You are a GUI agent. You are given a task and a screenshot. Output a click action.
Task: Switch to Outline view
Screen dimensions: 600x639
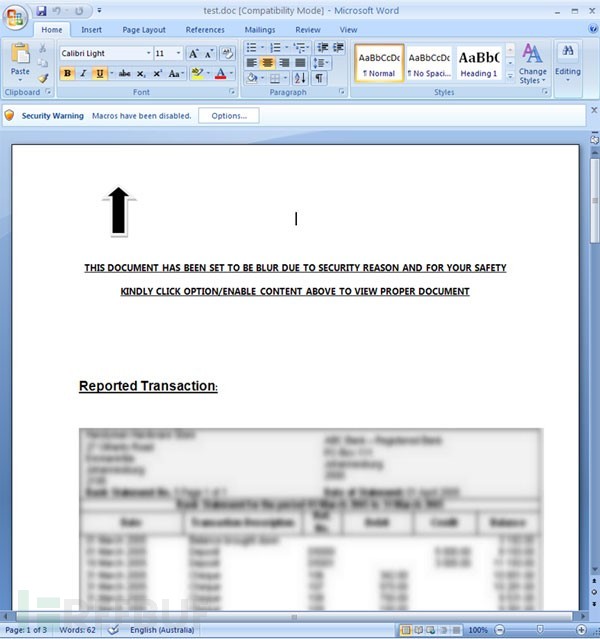point(443,630)
